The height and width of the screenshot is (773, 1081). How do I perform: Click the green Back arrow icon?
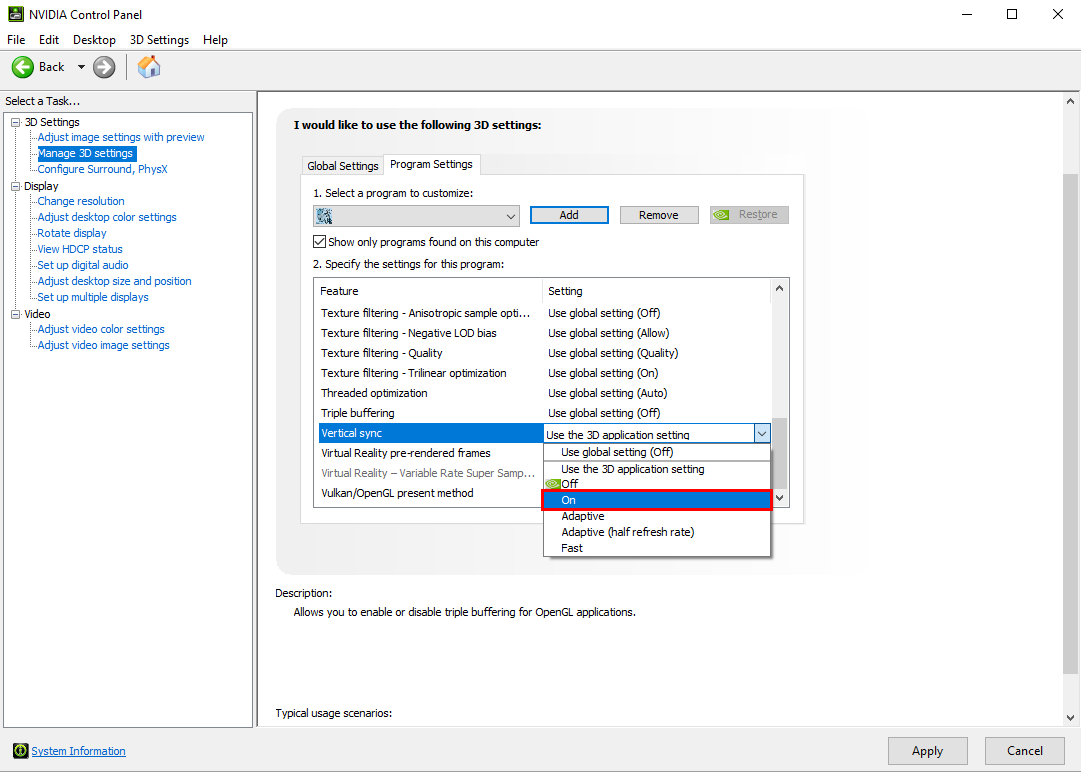(23, 67)
